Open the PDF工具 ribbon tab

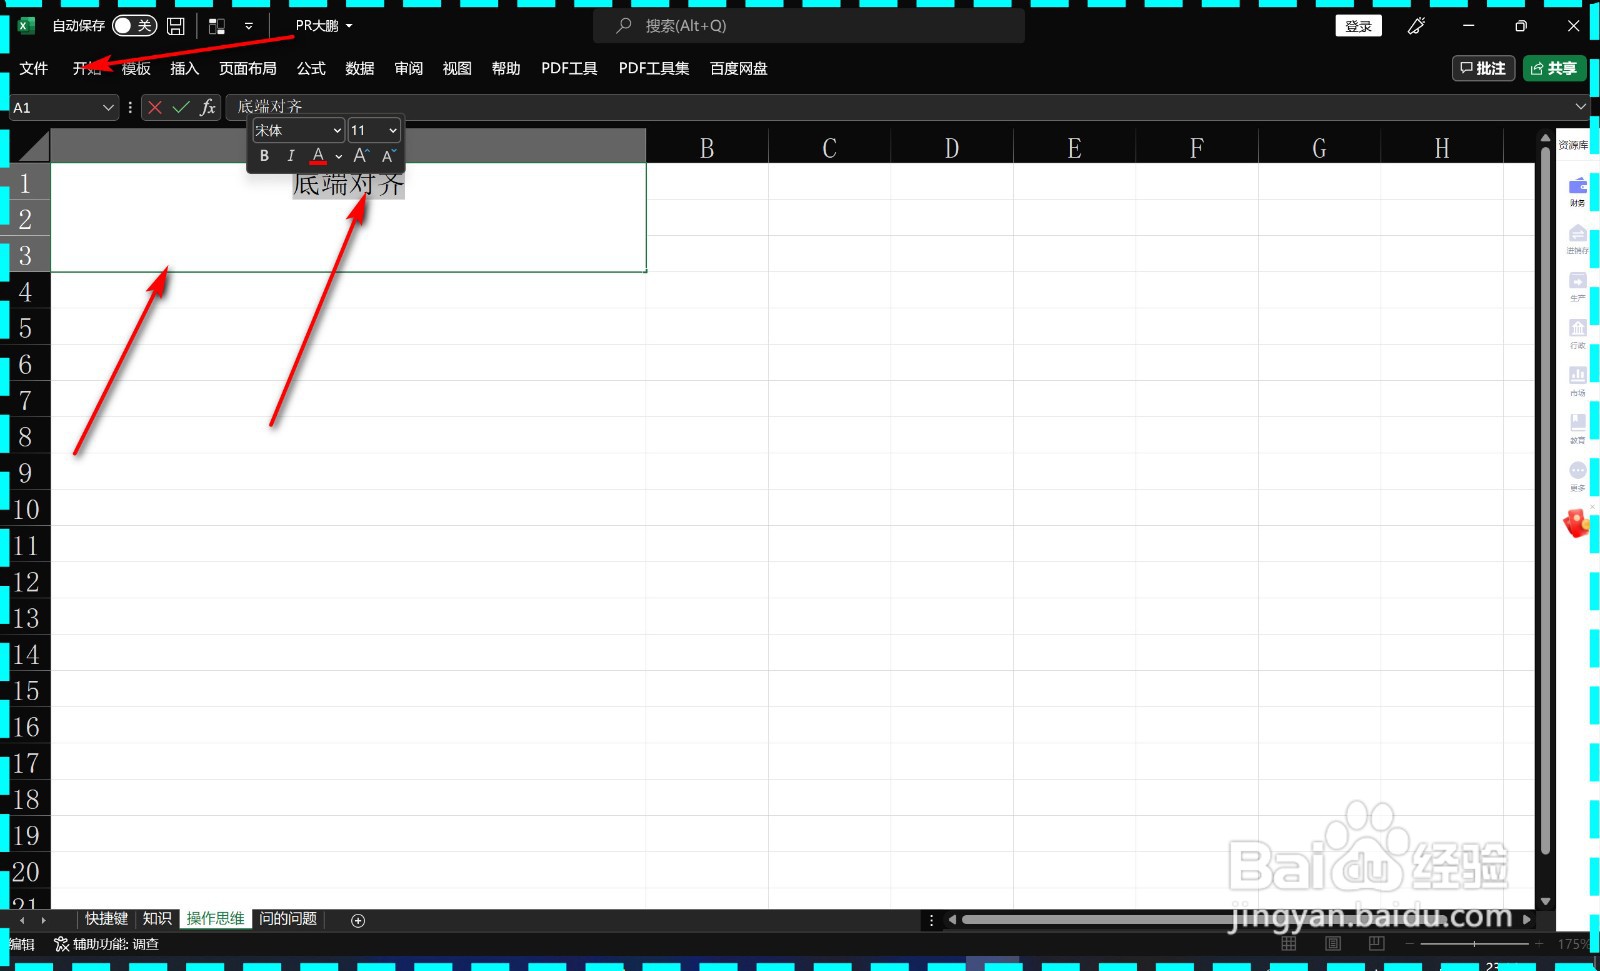(569, 68)
